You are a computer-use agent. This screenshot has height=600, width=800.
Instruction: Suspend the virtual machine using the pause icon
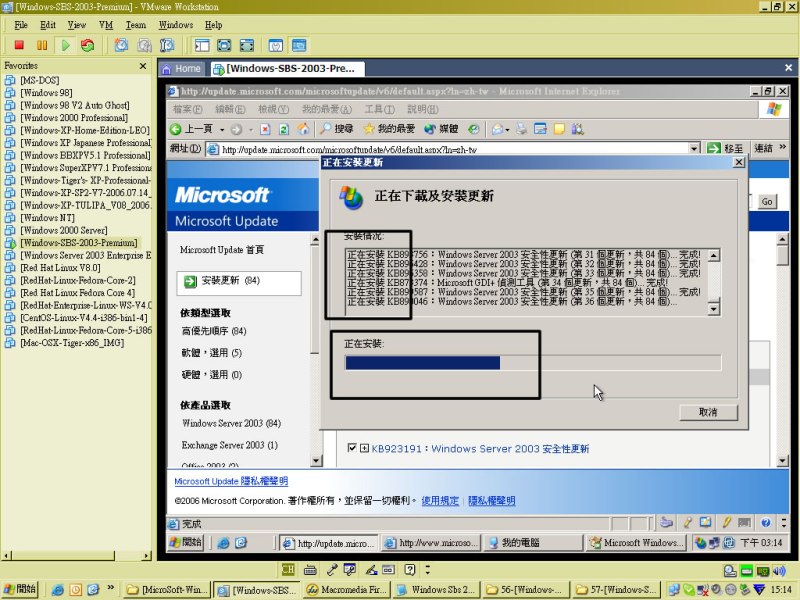coord(42,45)
